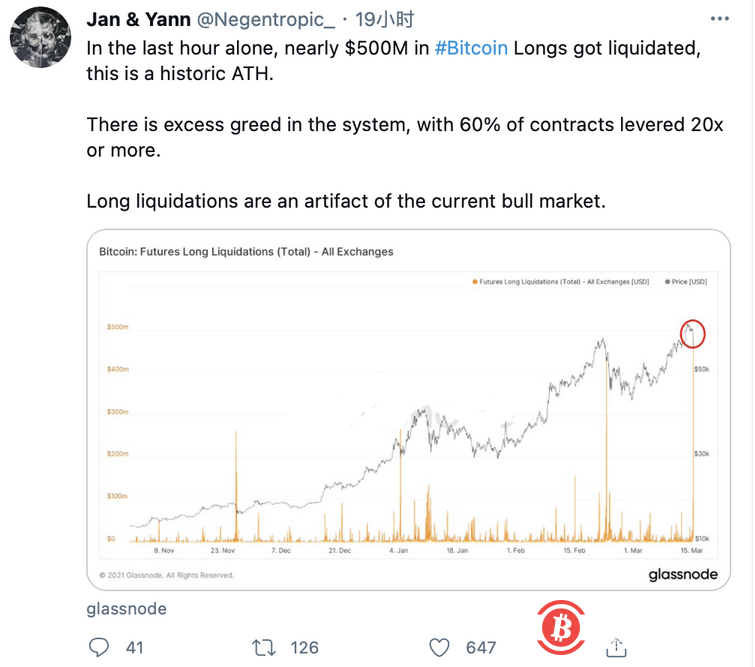Open the Jan & Yann profile avatar

tap(39, 40)
